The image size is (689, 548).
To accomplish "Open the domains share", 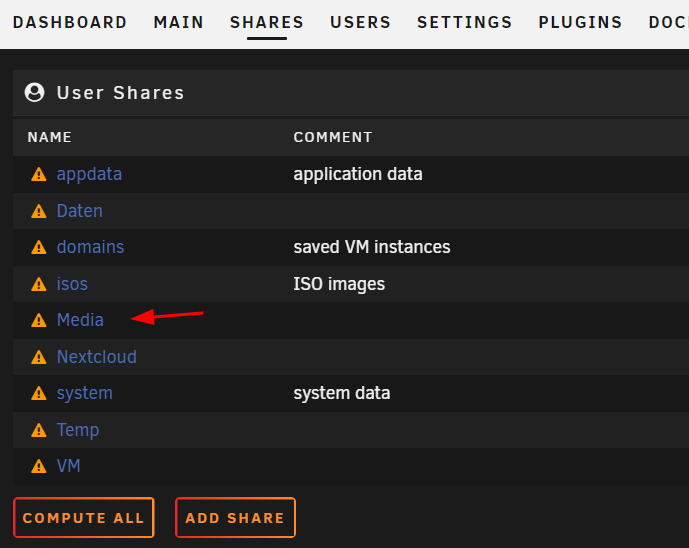I will tap(91, 247).
